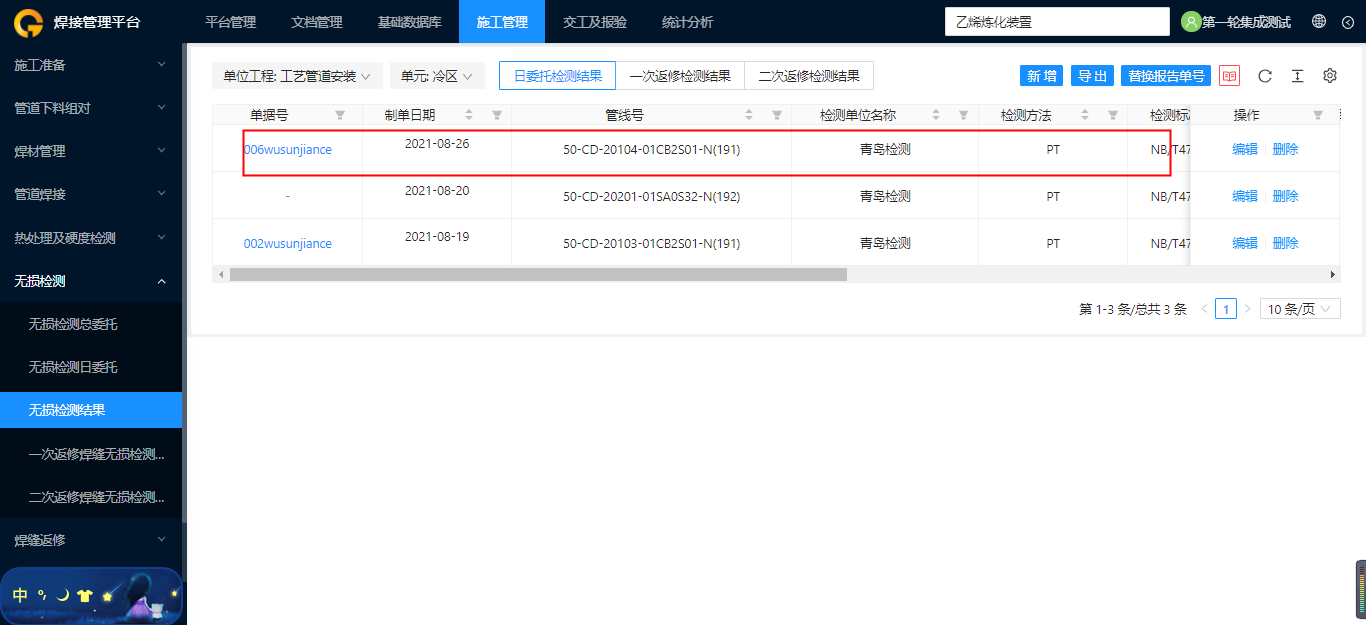Open 统计分析 top menu

(687, 22)
